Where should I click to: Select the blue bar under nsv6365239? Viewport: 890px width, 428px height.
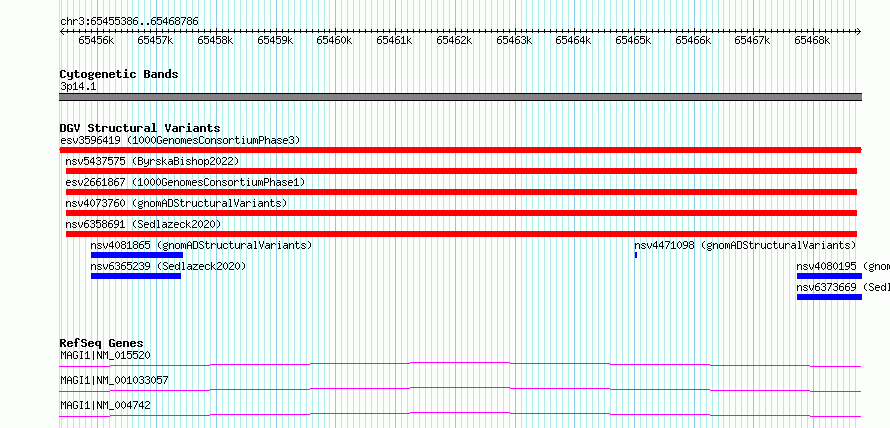point(136,276)
